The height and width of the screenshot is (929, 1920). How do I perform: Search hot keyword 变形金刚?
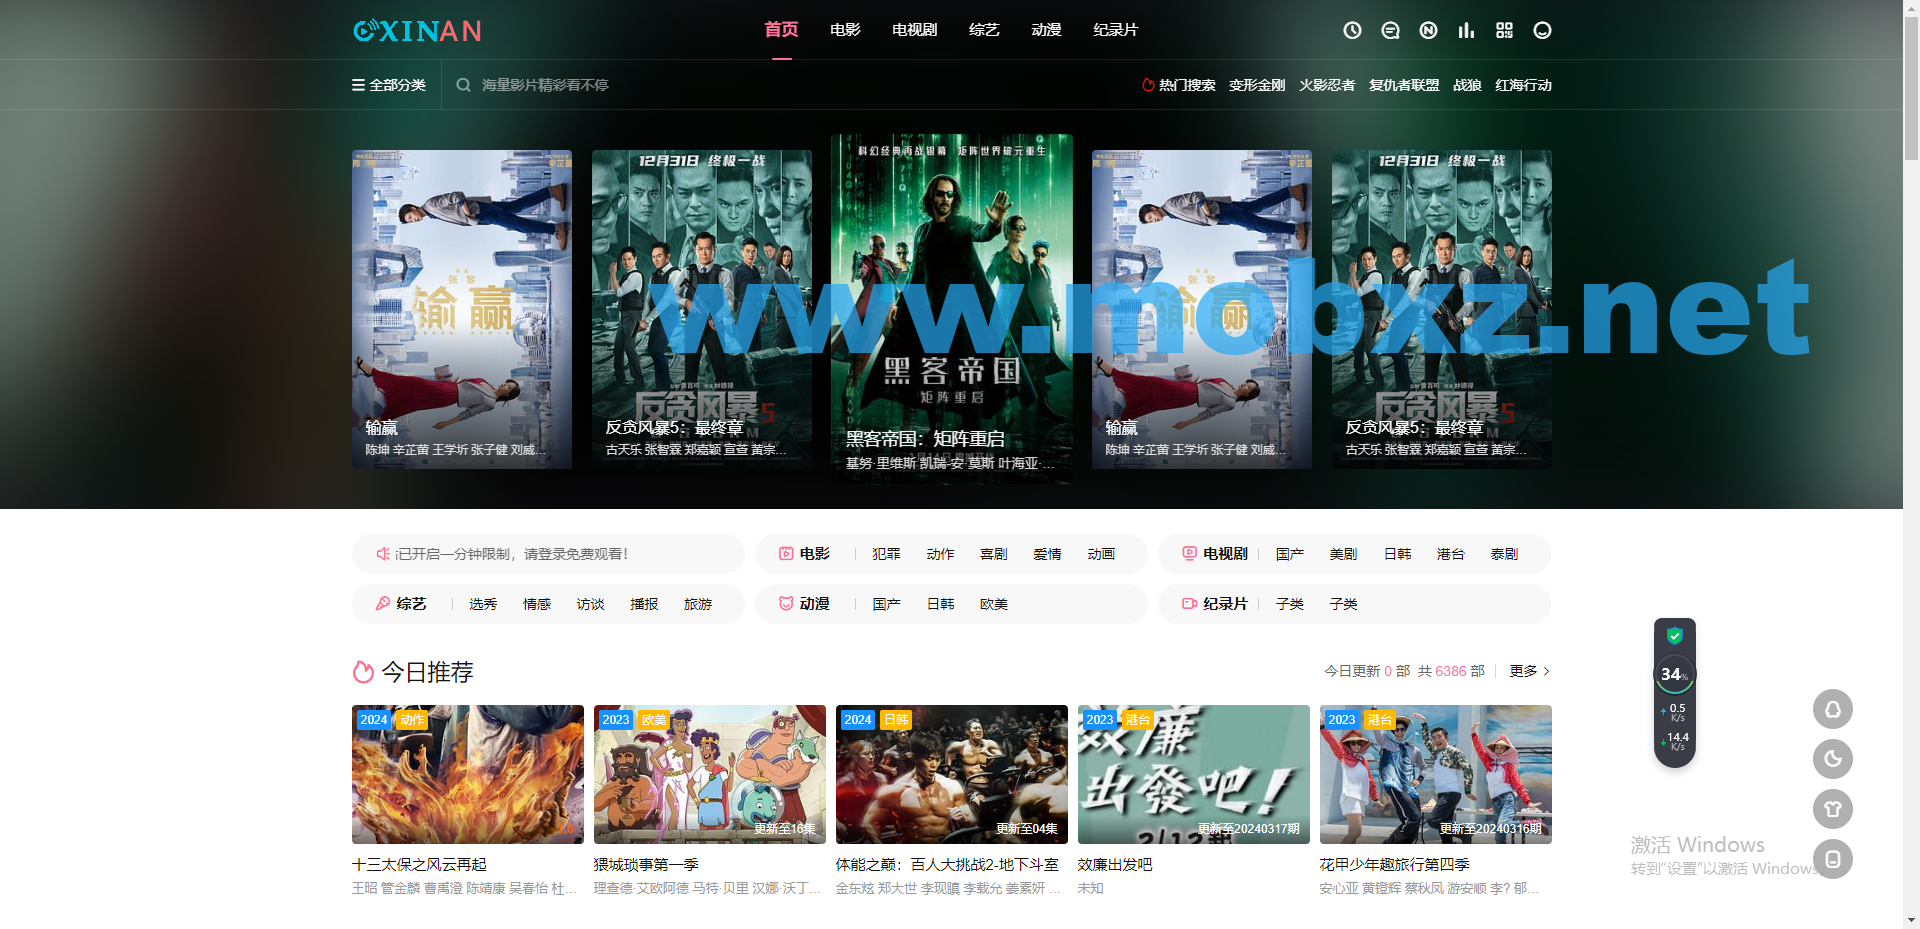(x=1257, y=85)
